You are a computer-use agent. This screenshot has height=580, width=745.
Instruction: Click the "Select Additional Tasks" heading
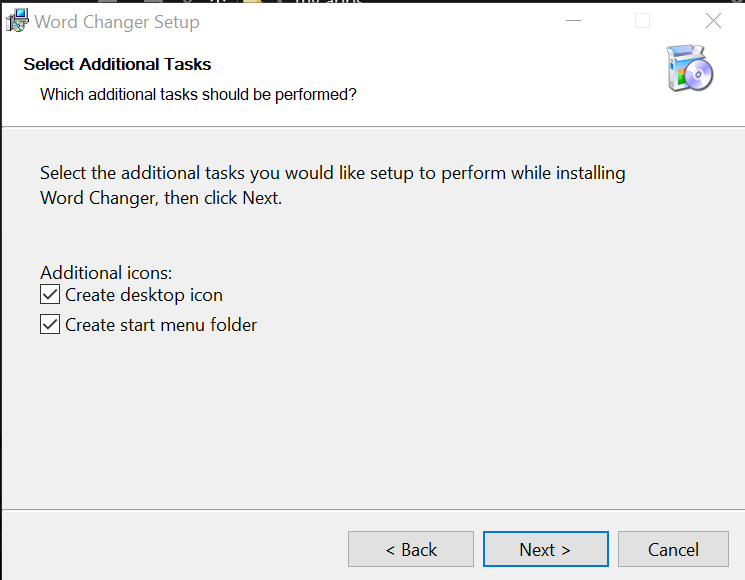[117, 64]
